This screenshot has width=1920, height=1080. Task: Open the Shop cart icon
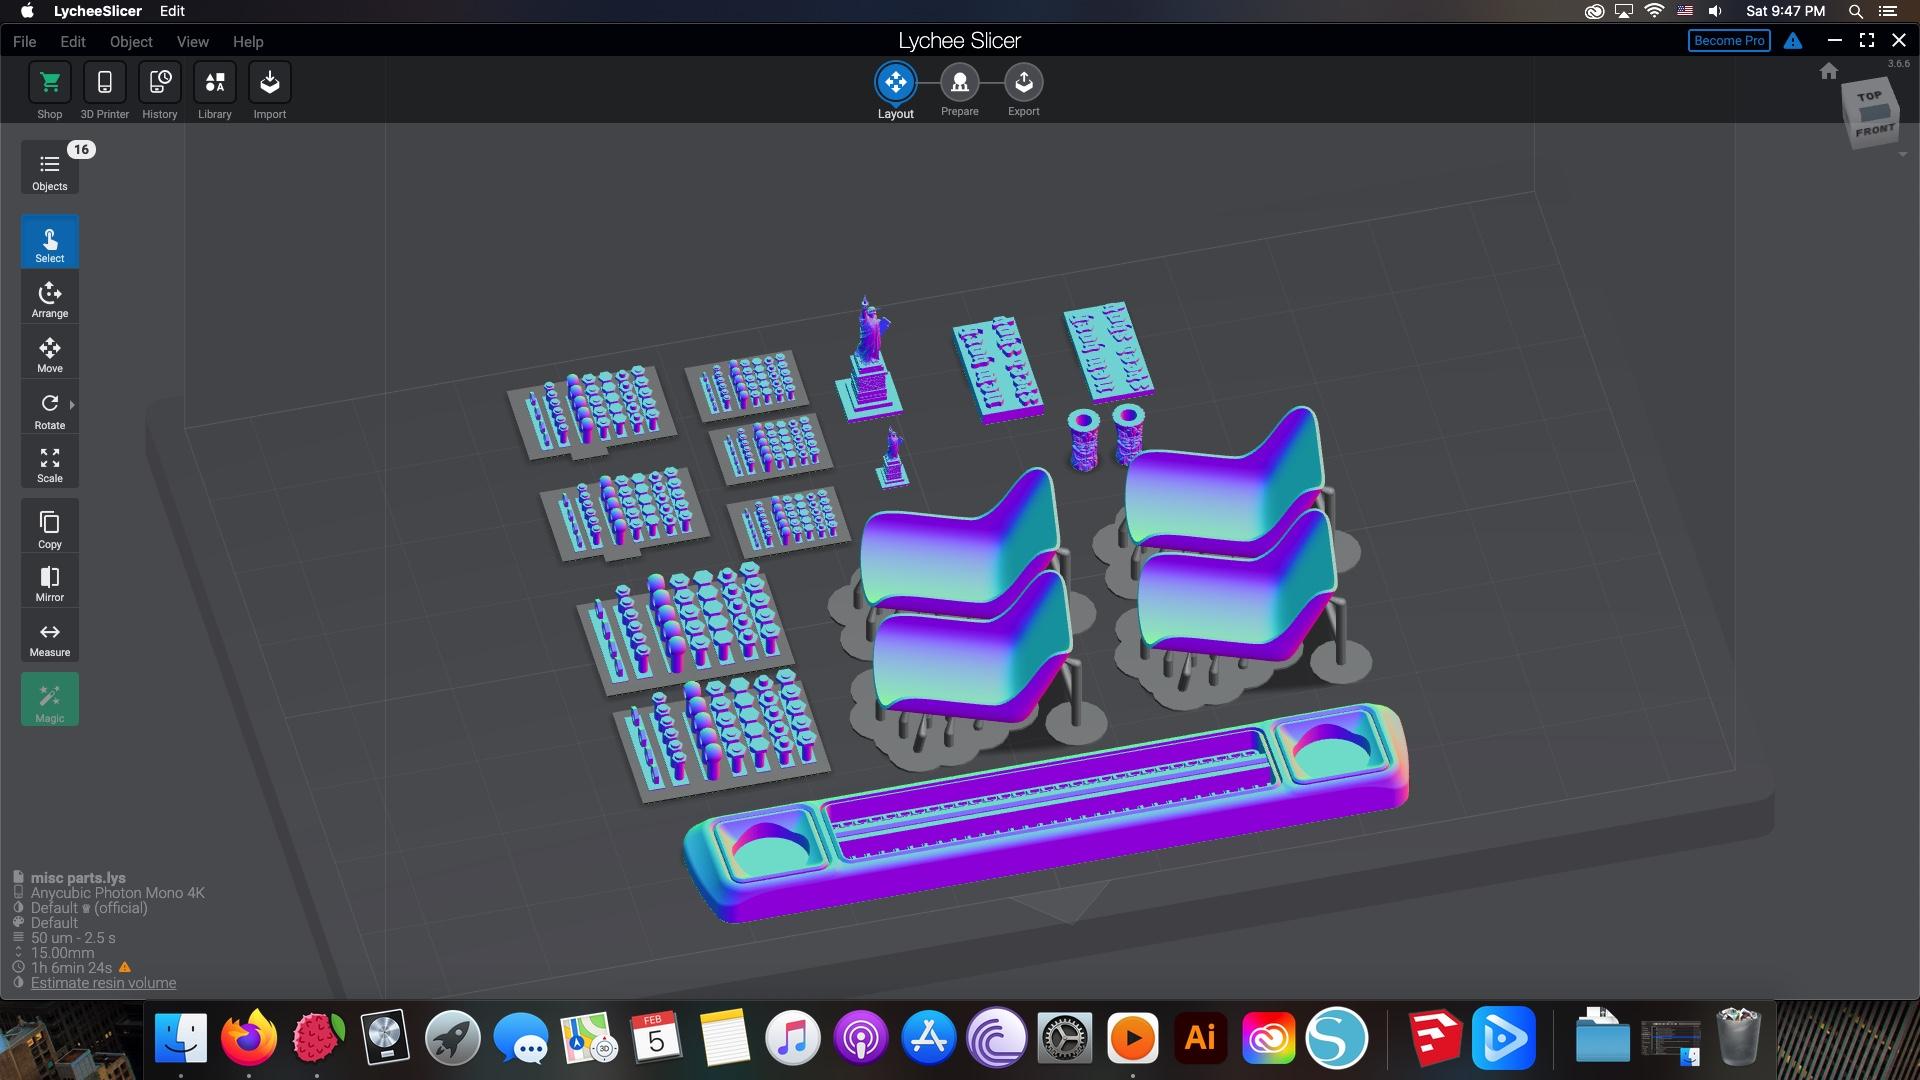[49, 83]
